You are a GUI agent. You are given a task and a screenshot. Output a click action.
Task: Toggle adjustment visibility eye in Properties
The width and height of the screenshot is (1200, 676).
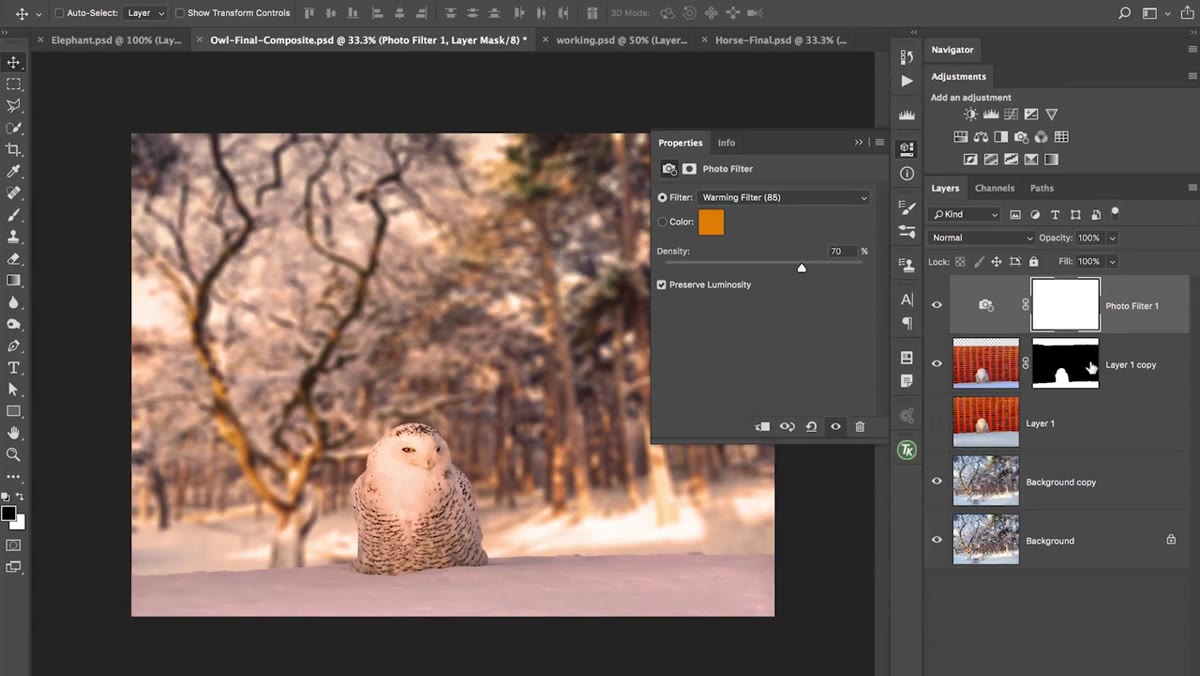tap(836, 427)
